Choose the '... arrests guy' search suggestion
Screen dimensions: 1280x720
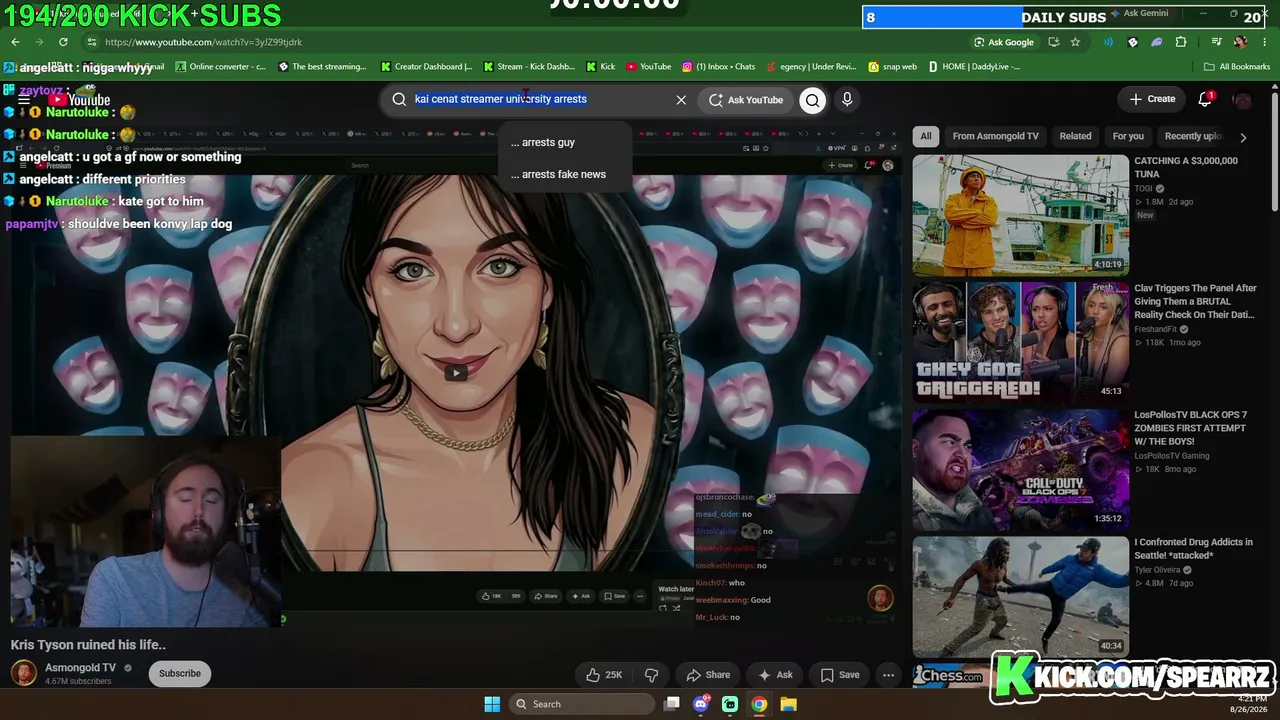(x=565, y=142)
